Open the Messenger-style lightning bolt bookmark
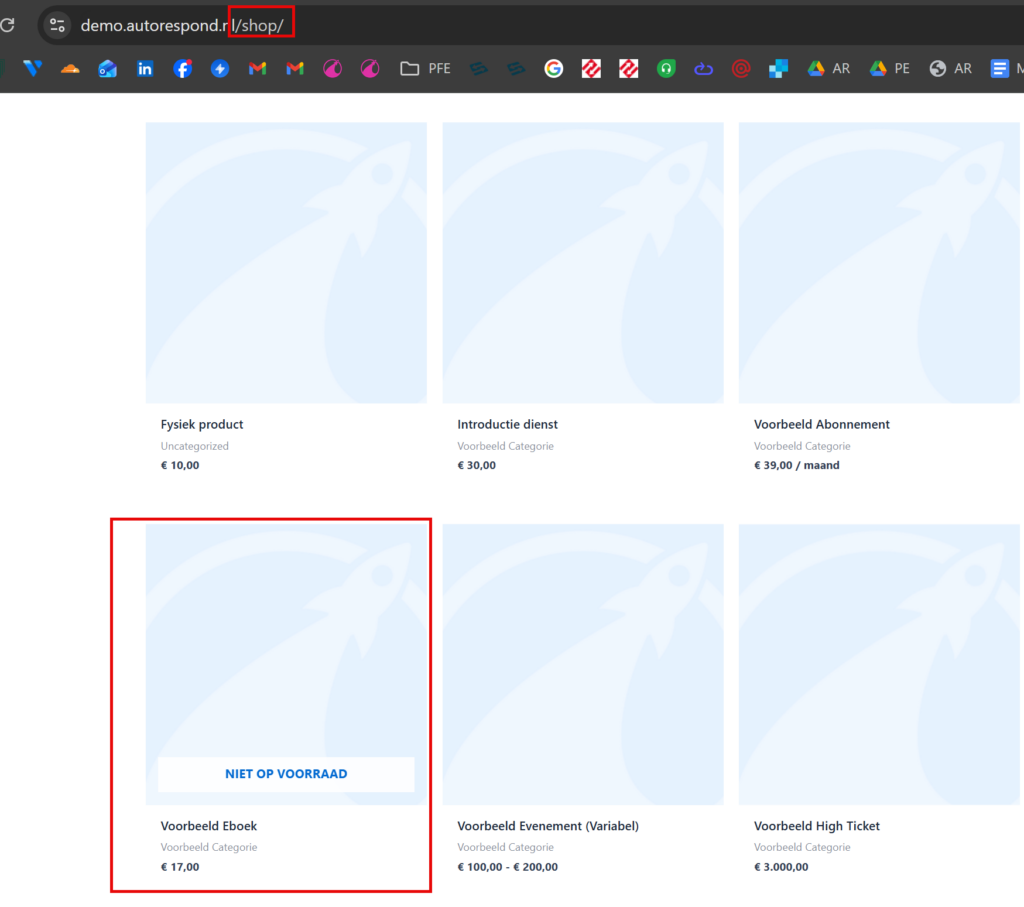 (220, 68)
